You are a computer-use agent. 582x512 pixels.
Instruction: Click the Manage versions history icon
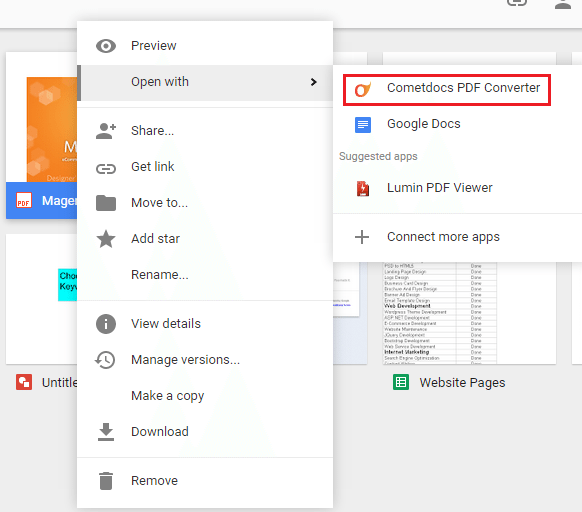coord(105,360)
